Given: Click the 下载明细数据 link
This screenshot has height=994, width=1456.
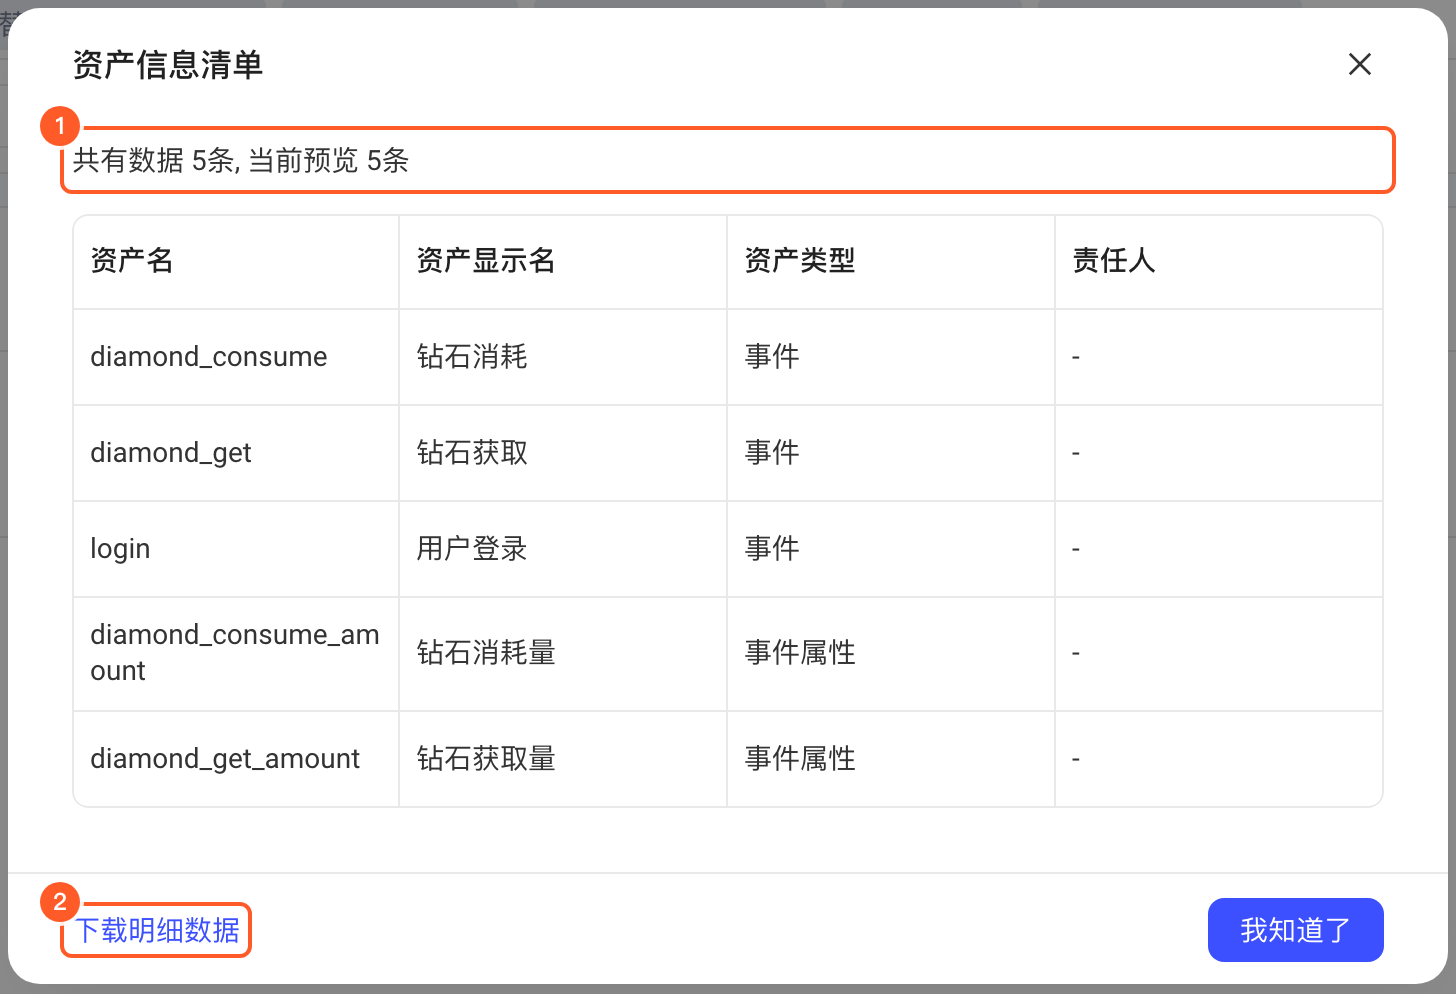Looking at the screenshot, I should (x=158, y=930).
